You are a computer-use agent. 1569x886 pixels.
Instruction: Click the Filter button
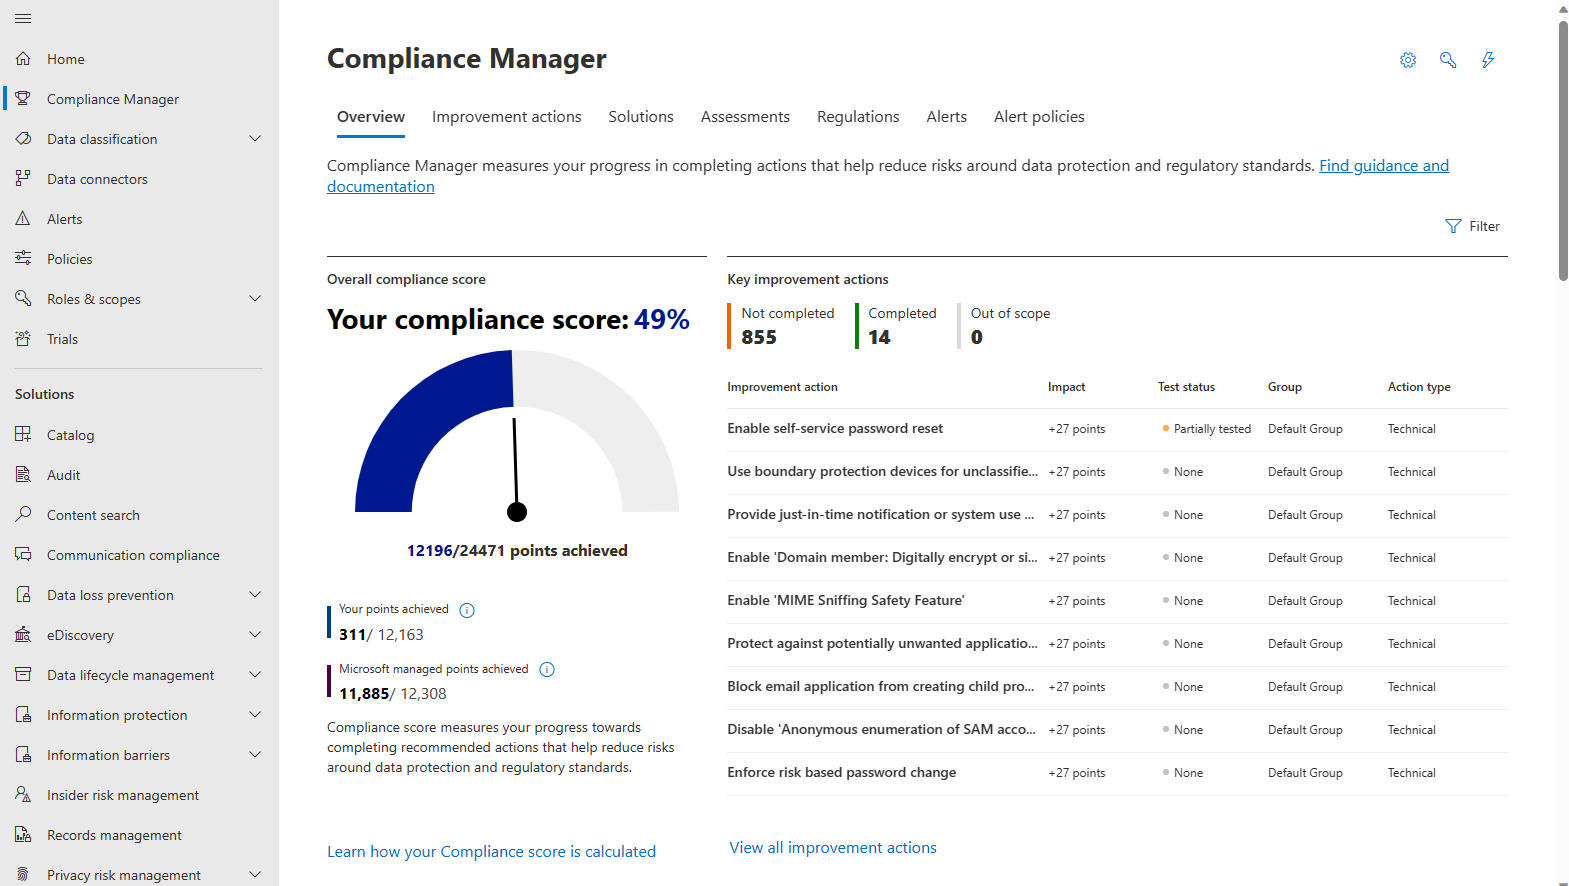[1473, 226]
